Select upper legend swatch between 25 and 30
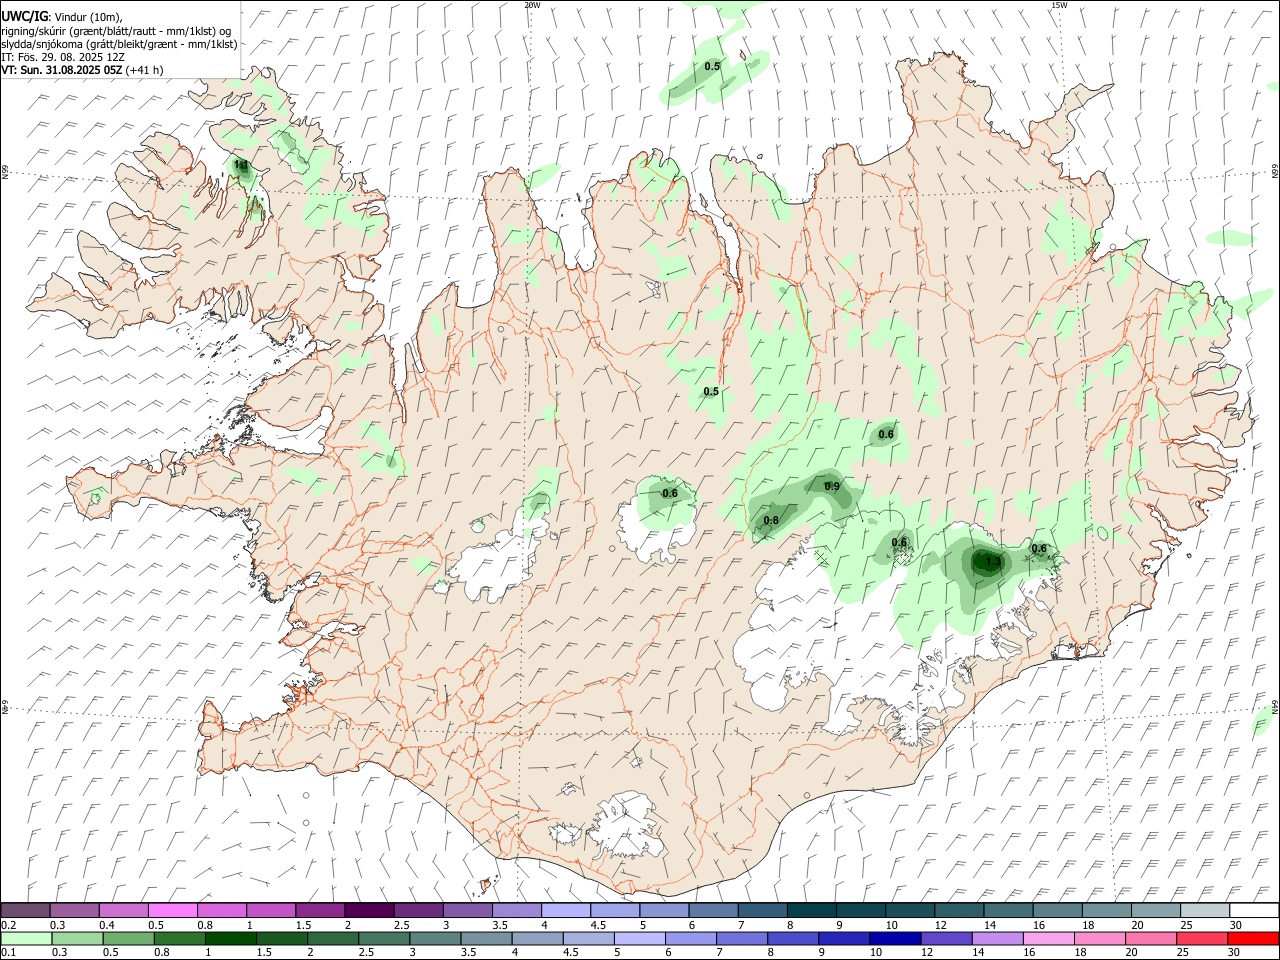The width and height of the screenshot is (1280, 960). click(x=1204, y=911)
